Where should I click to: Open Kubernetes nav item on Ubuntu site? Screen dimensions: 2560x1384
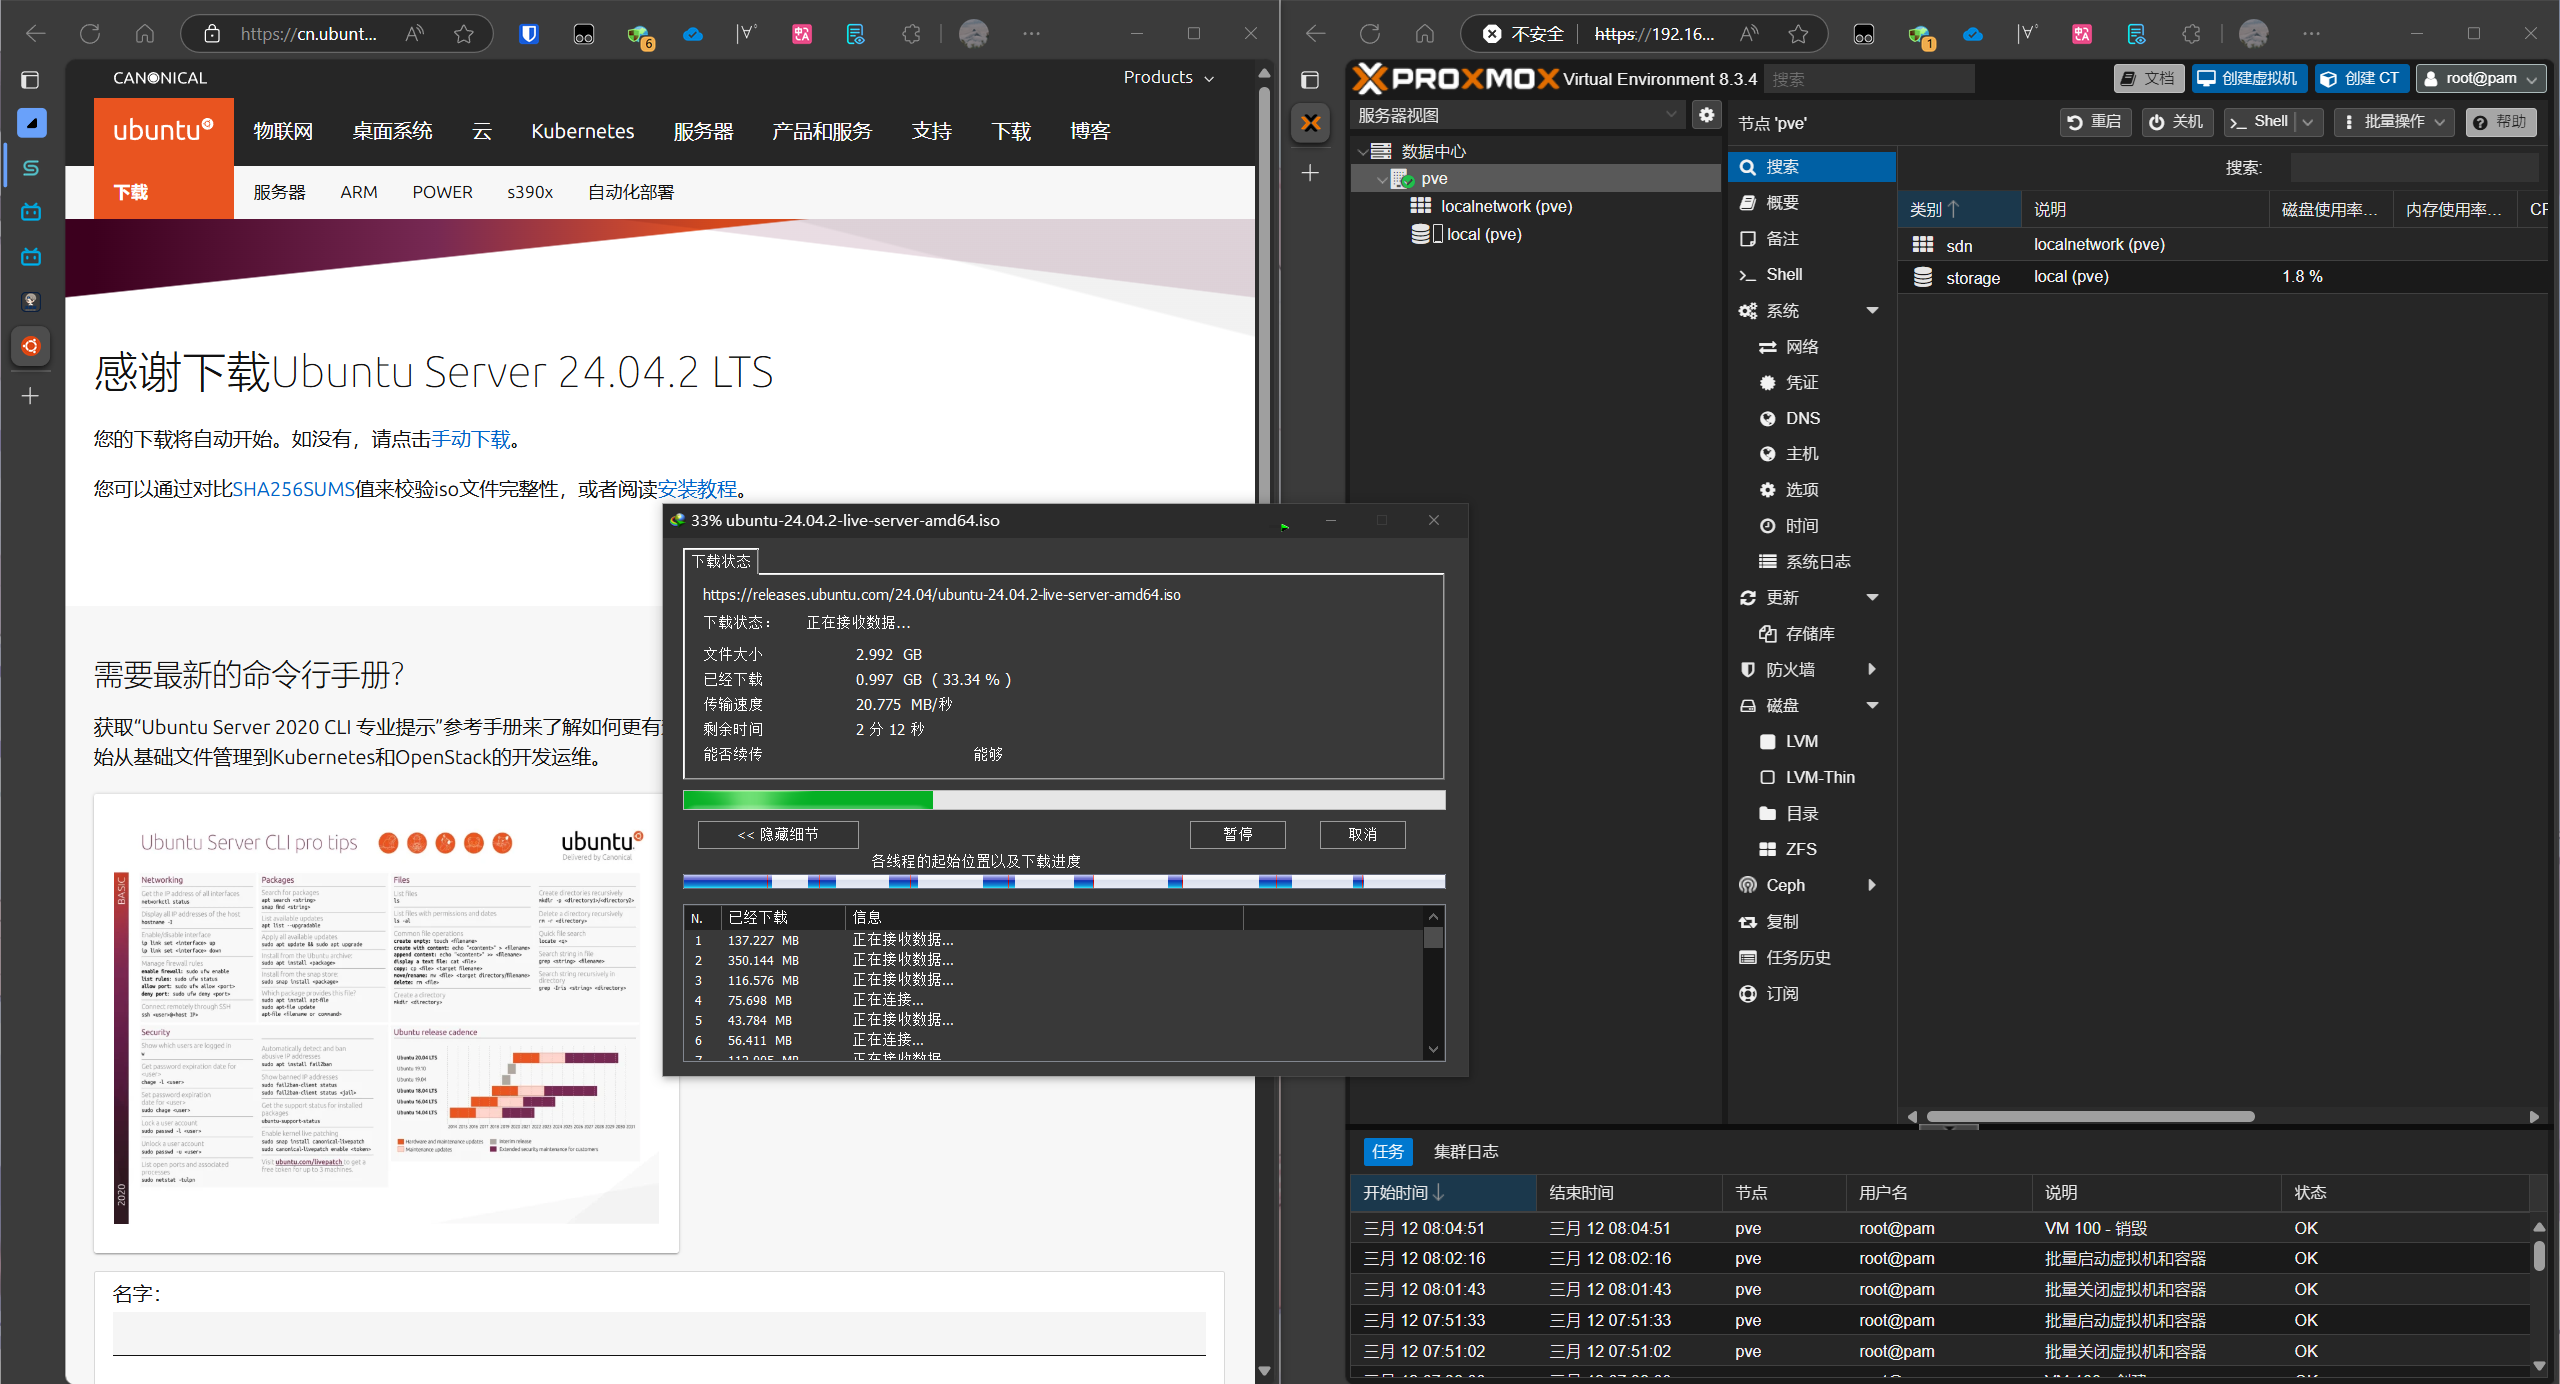[x=582, y=132]
